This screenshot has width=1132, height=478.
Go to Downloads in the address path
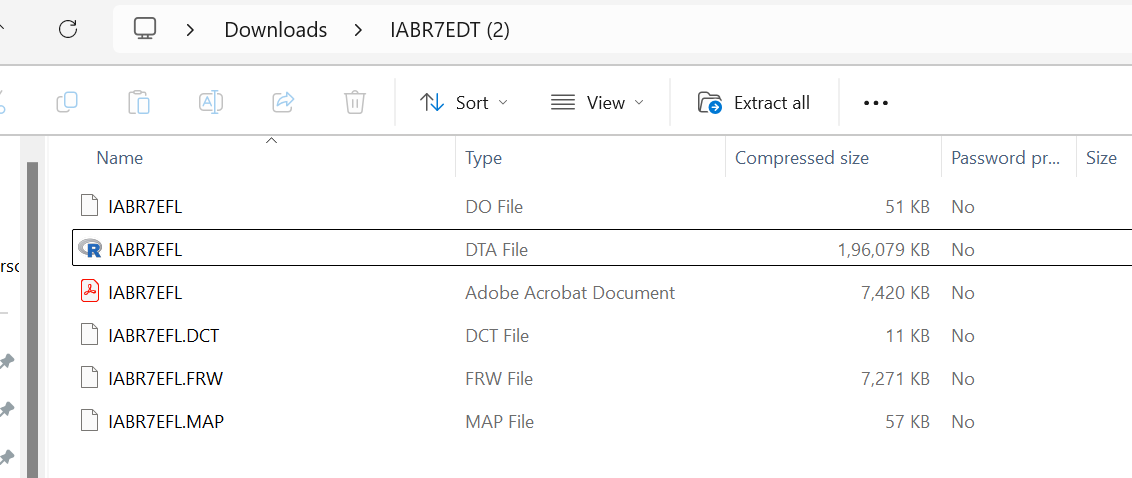coord(275,29)
